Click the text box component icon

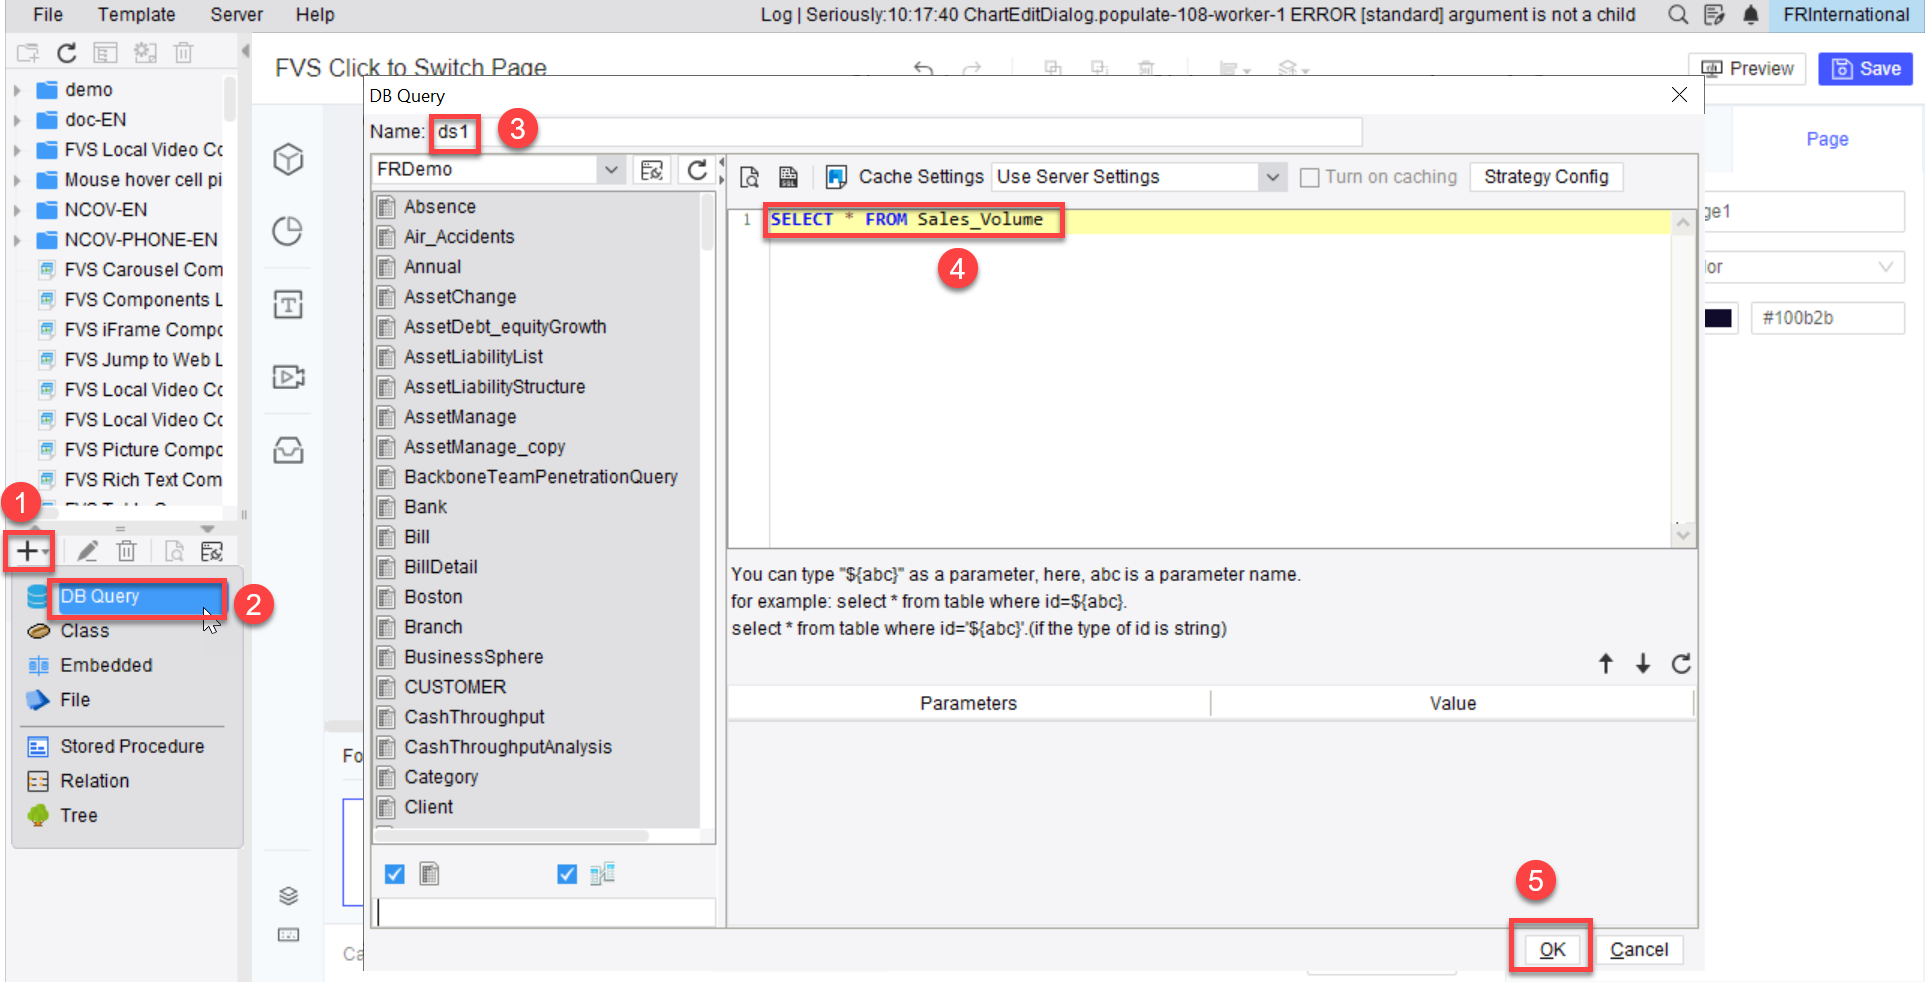tap(288, 304)
